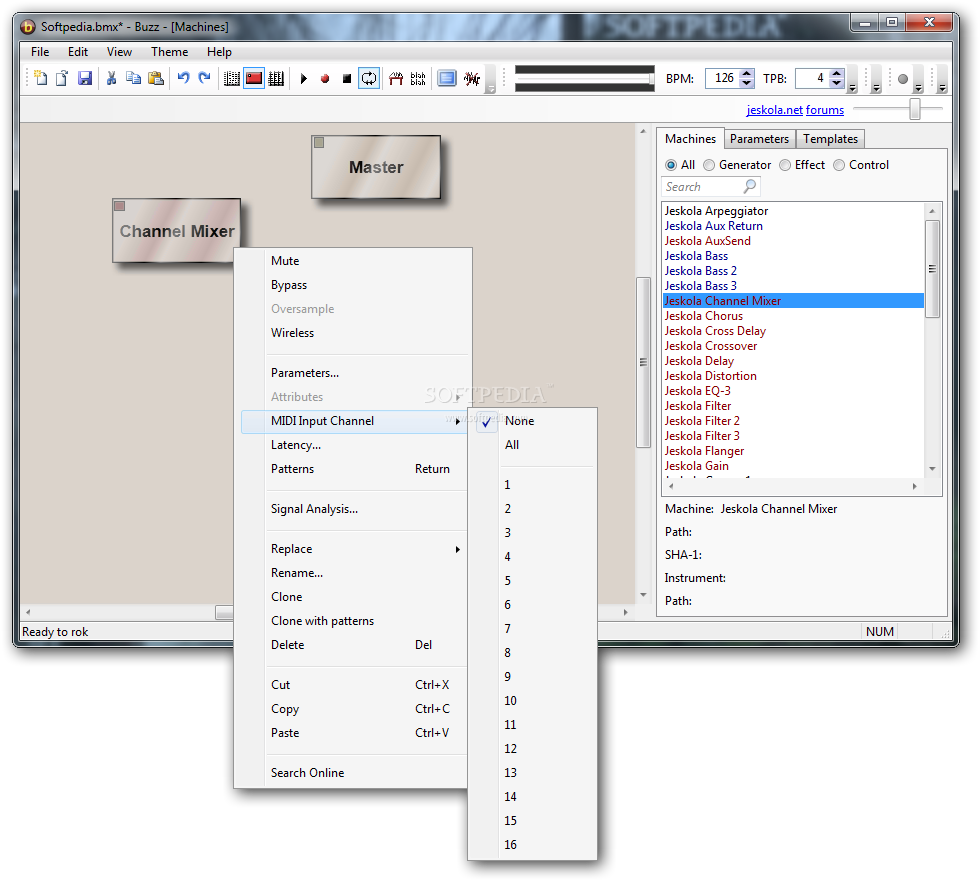Choose Clone with patterns menu entry
This screenshot has width=980, height=881.
tap(354, 621)
